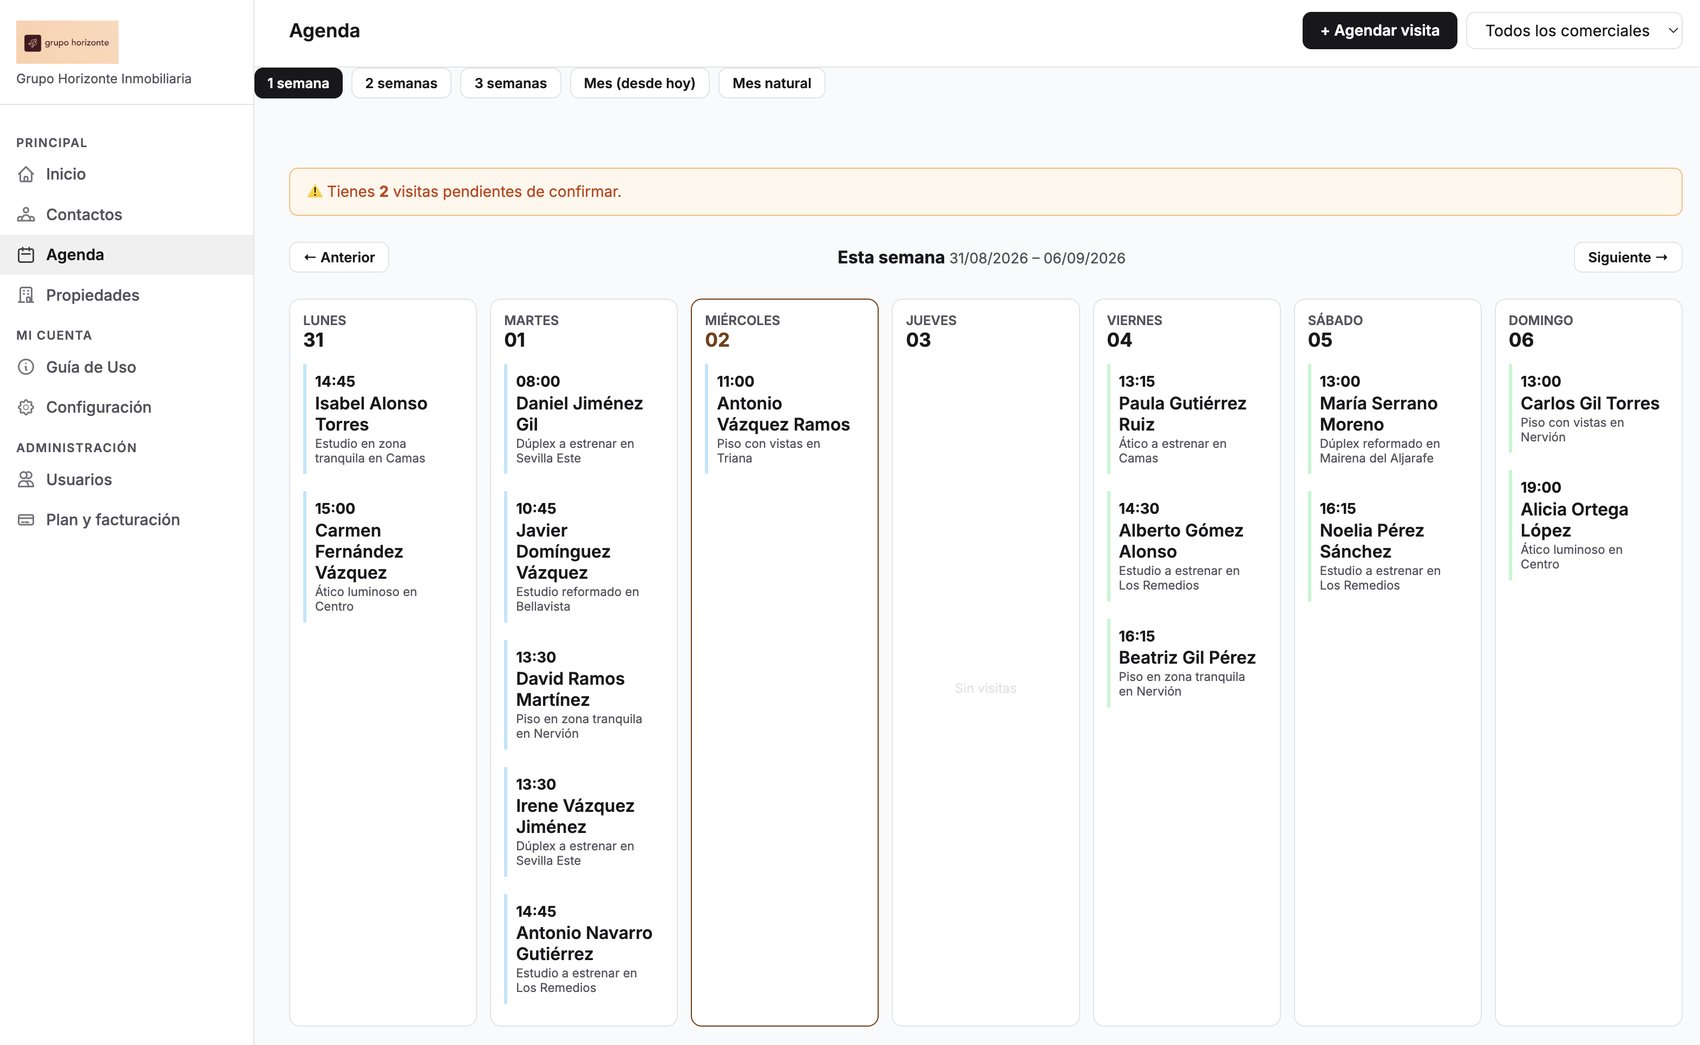Click the Propiedades building icon

pos(26,295)
